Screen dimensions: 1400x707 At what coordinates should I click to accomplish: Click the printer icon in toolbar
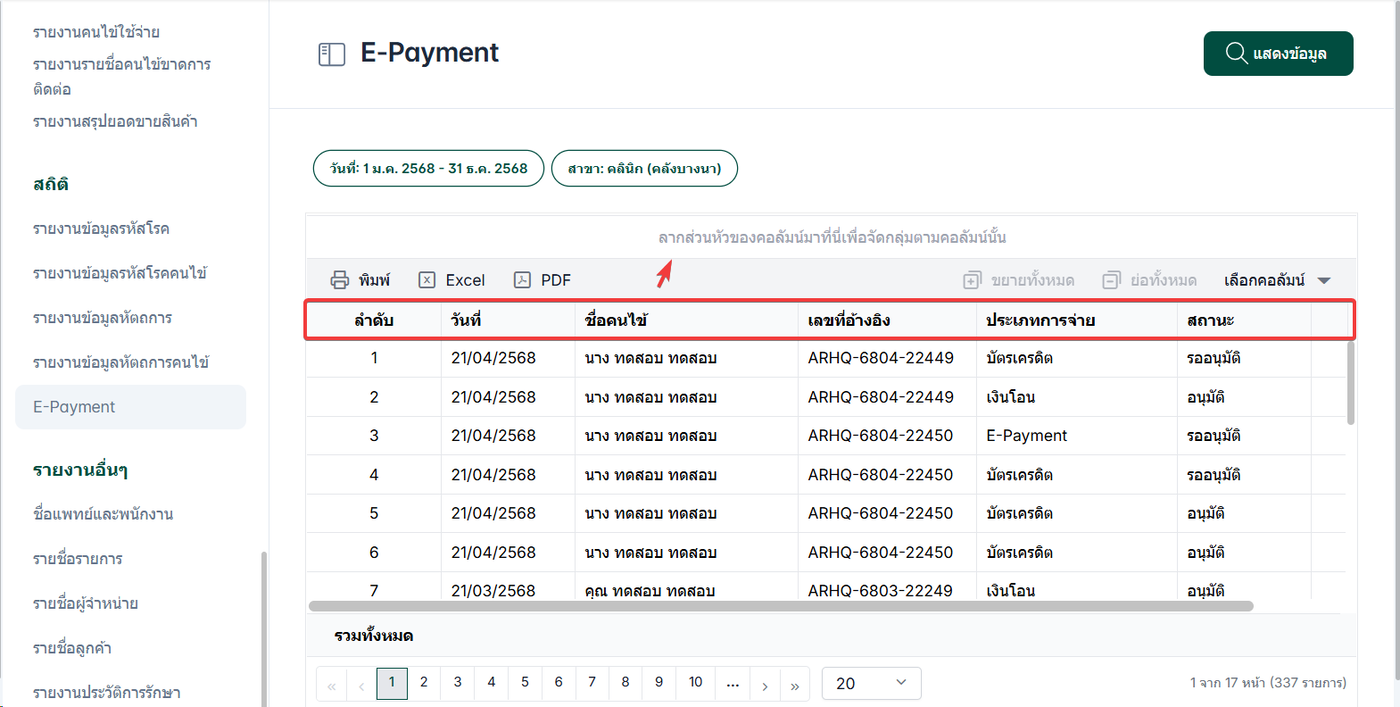tap(340, 280)
